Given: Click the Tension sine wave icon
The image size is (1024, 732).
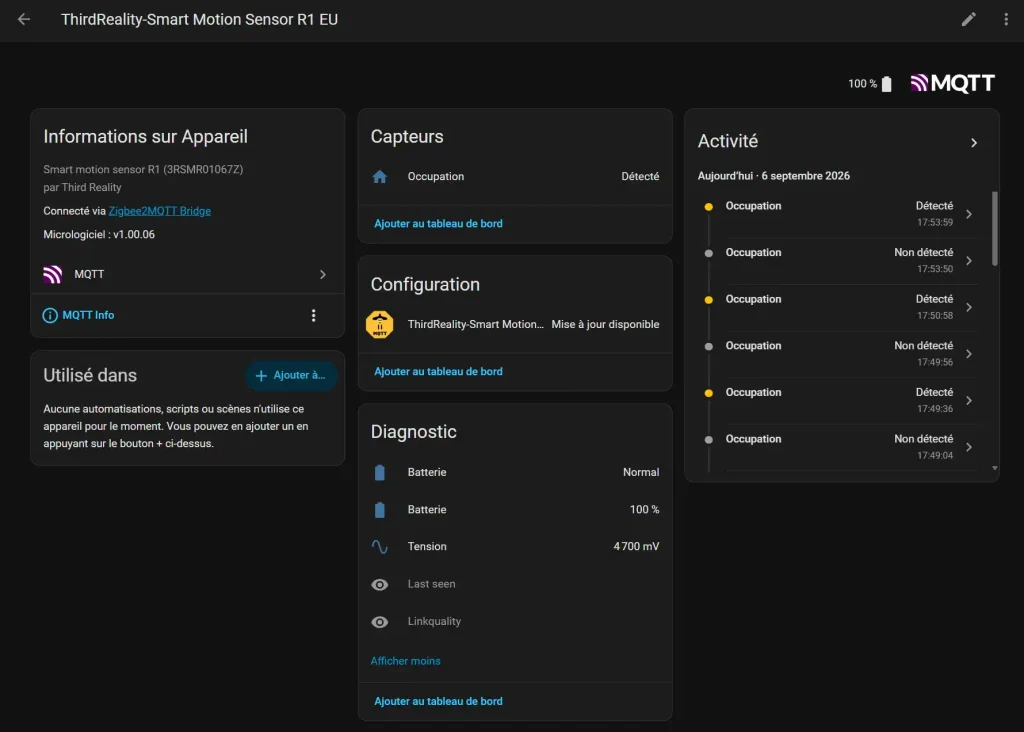Looking at the screenshot, I should click(379, 547).
